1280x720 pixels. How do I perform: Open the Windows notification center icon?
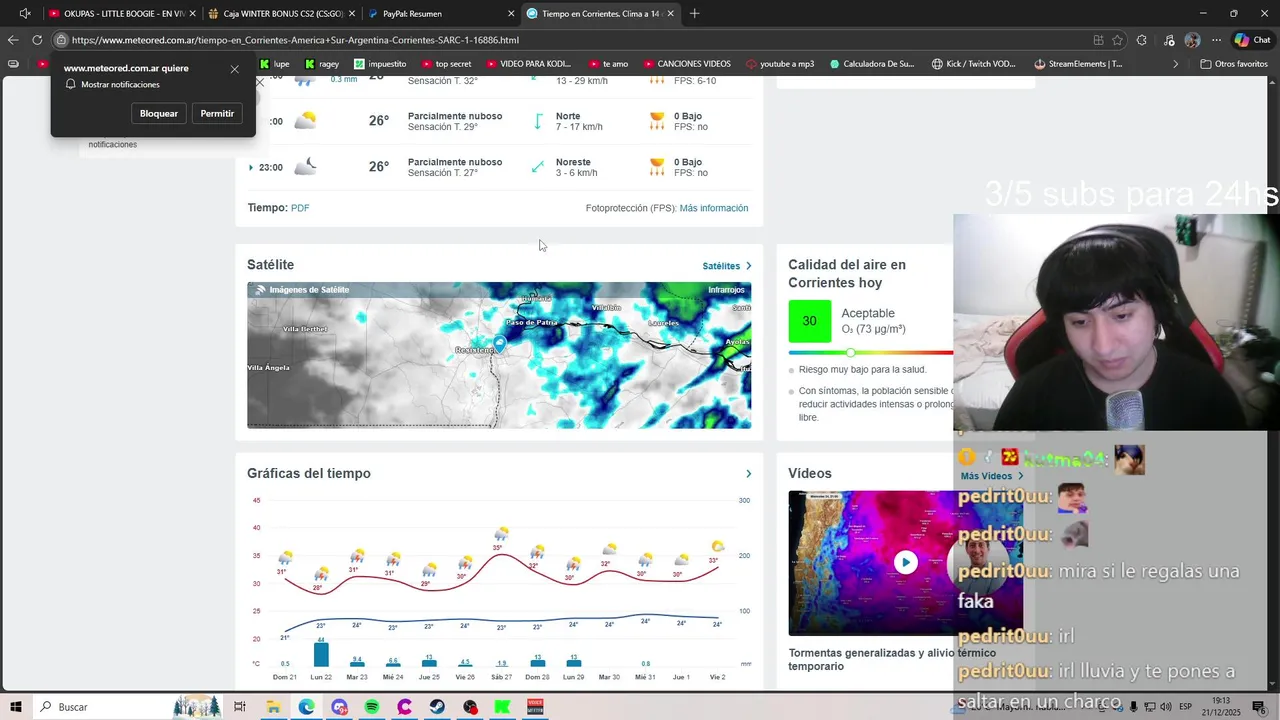click(1259, 707)
